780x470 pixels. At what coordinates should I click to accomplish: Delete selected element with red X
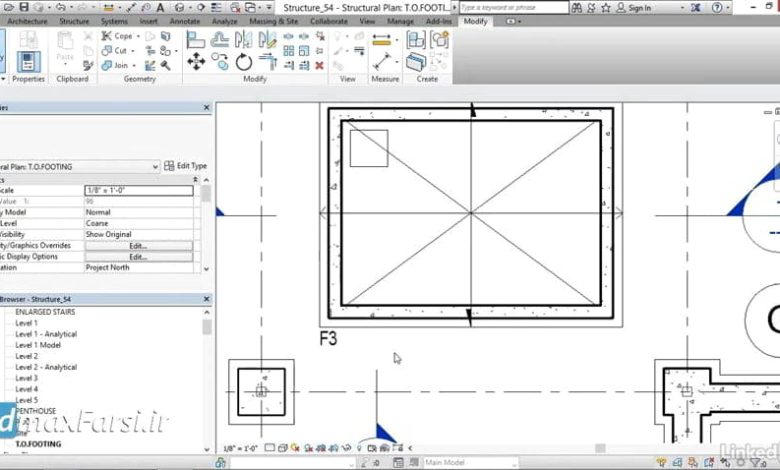pyautogui.click(x=319, y=65)
